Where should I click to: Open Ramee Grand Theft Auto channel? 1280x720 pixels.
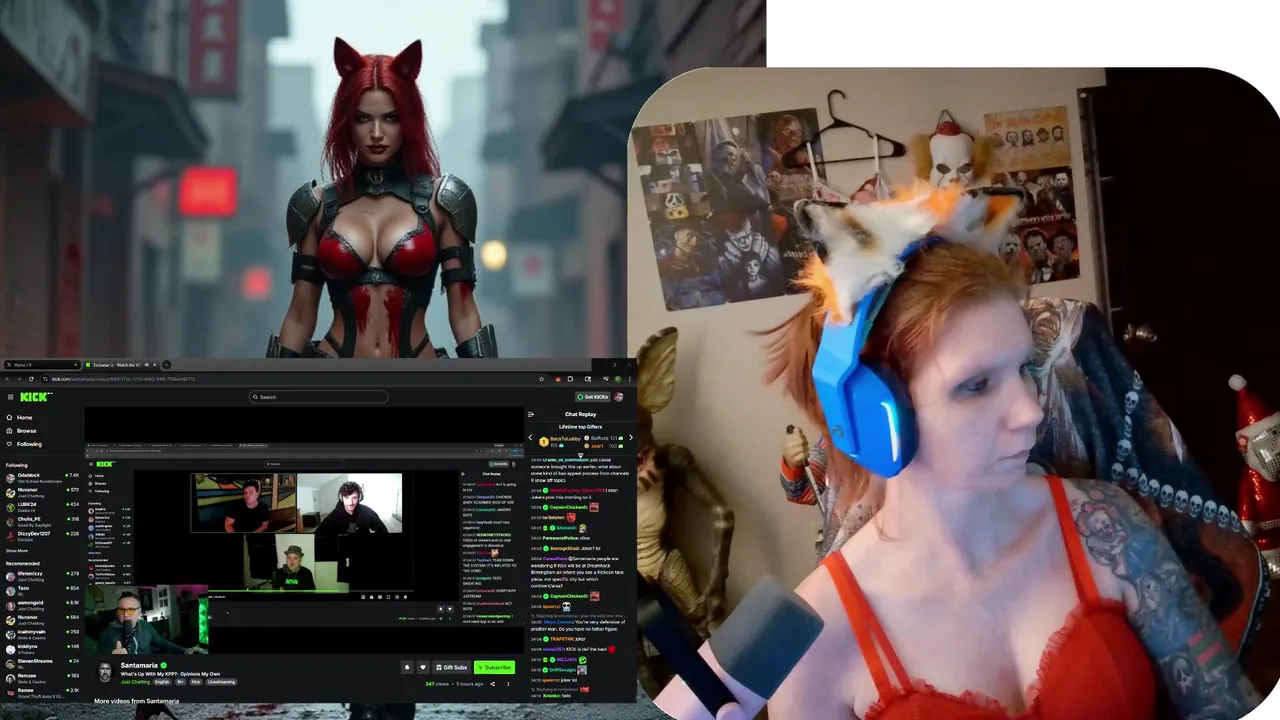[x=42, y=692]
